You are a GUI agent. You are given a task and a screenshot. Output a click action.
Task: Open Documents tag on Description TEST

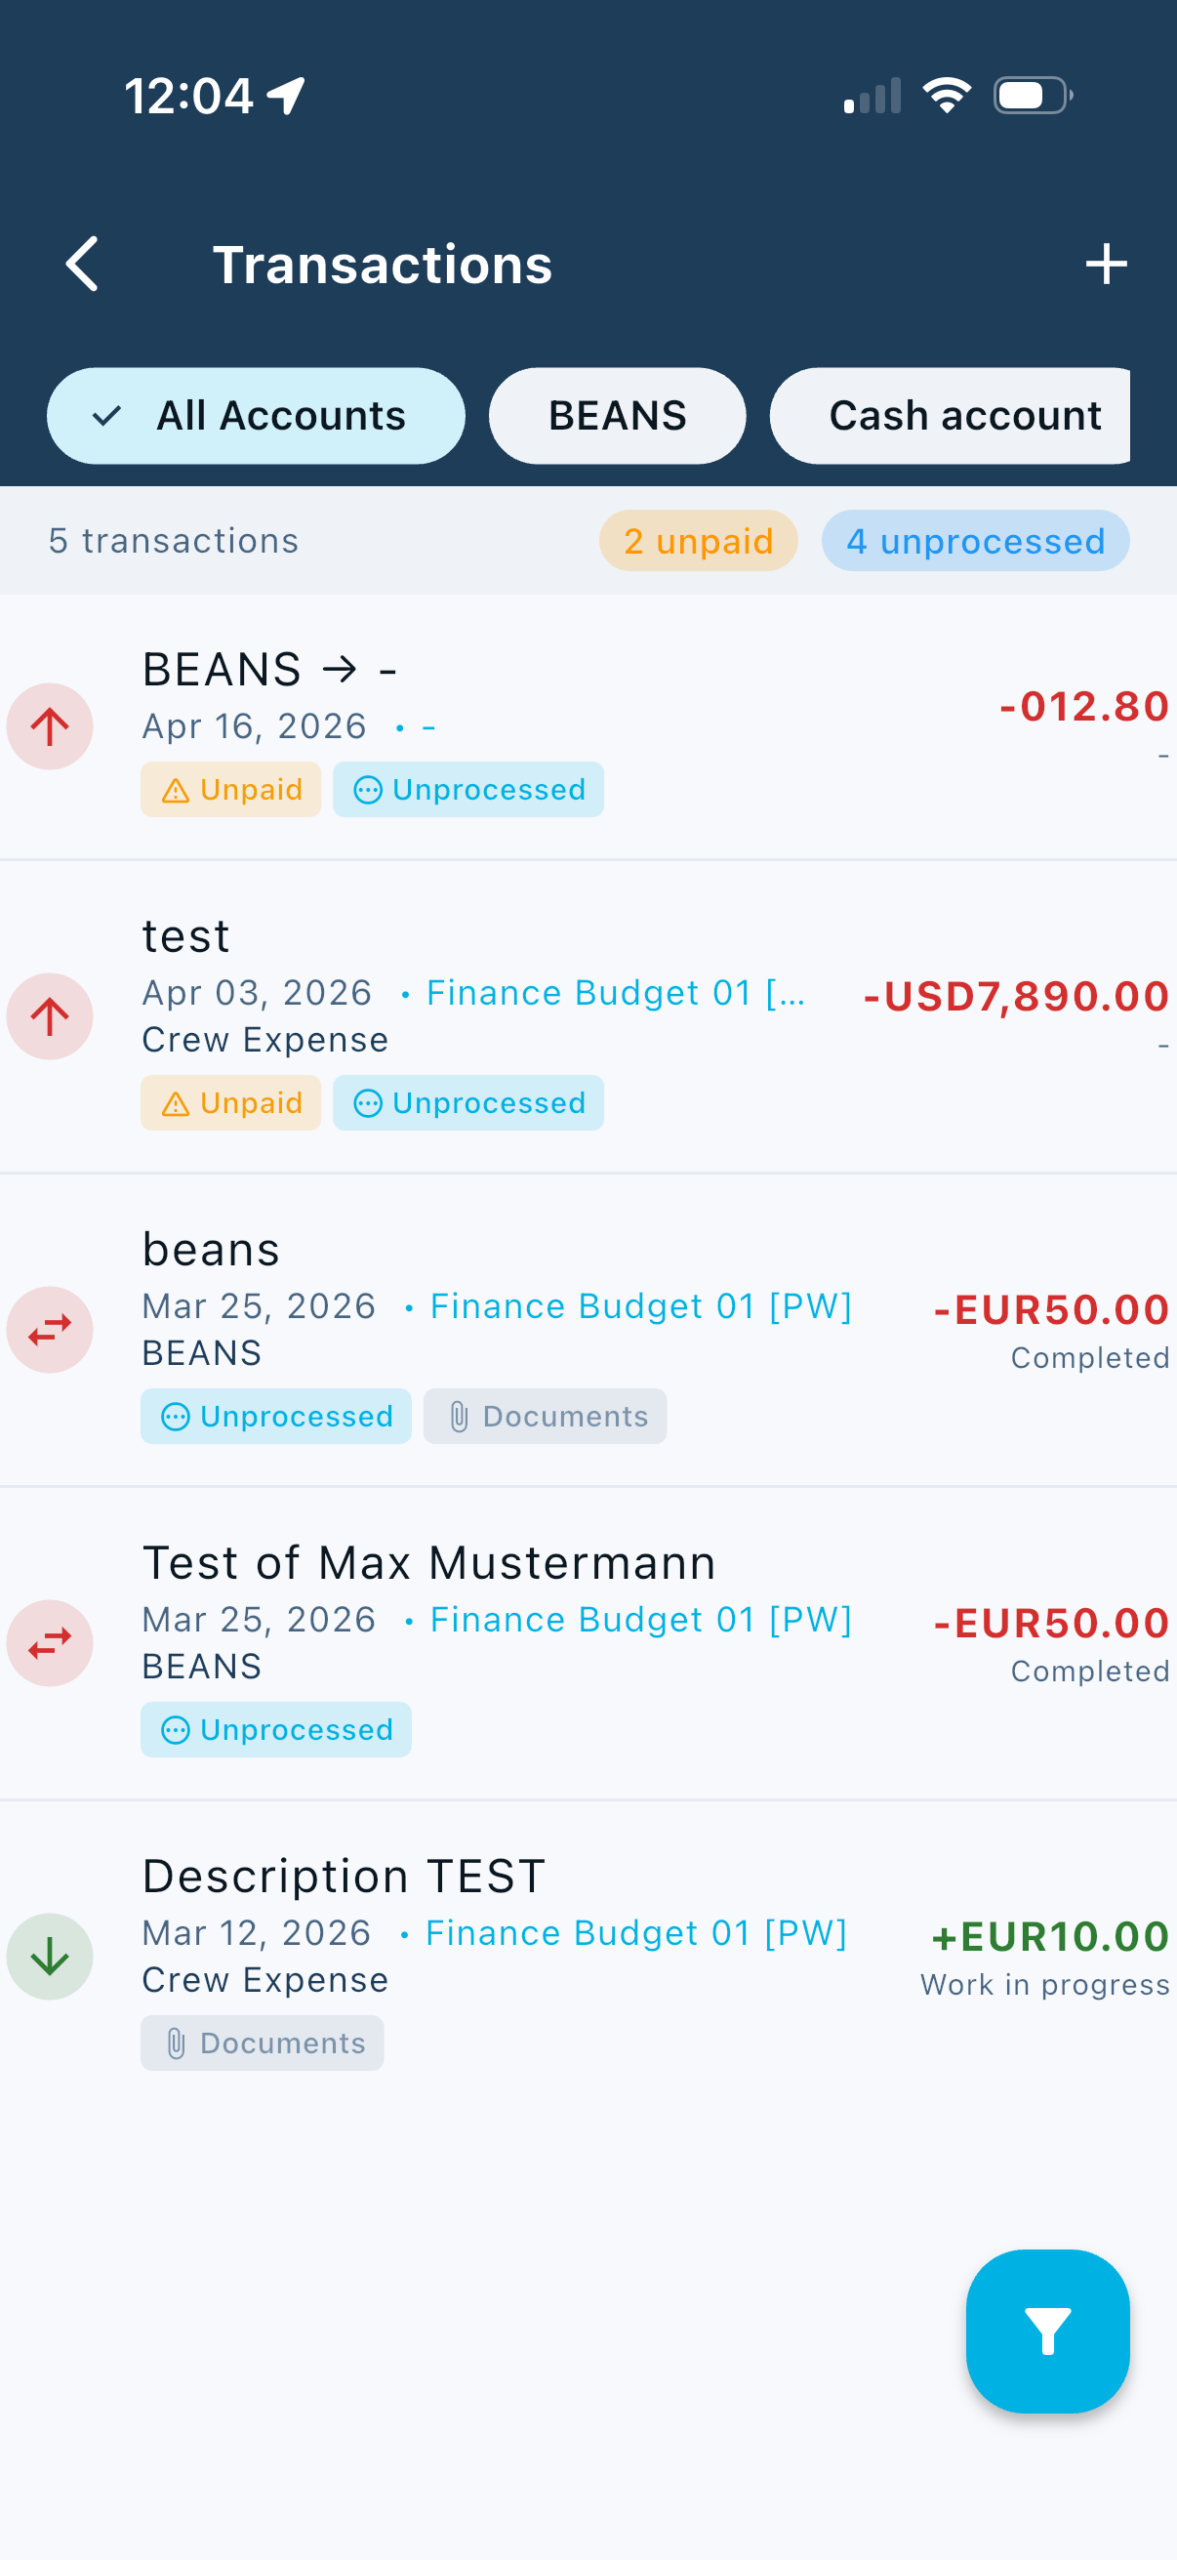pyautogui.click(x=262, y=2043)
